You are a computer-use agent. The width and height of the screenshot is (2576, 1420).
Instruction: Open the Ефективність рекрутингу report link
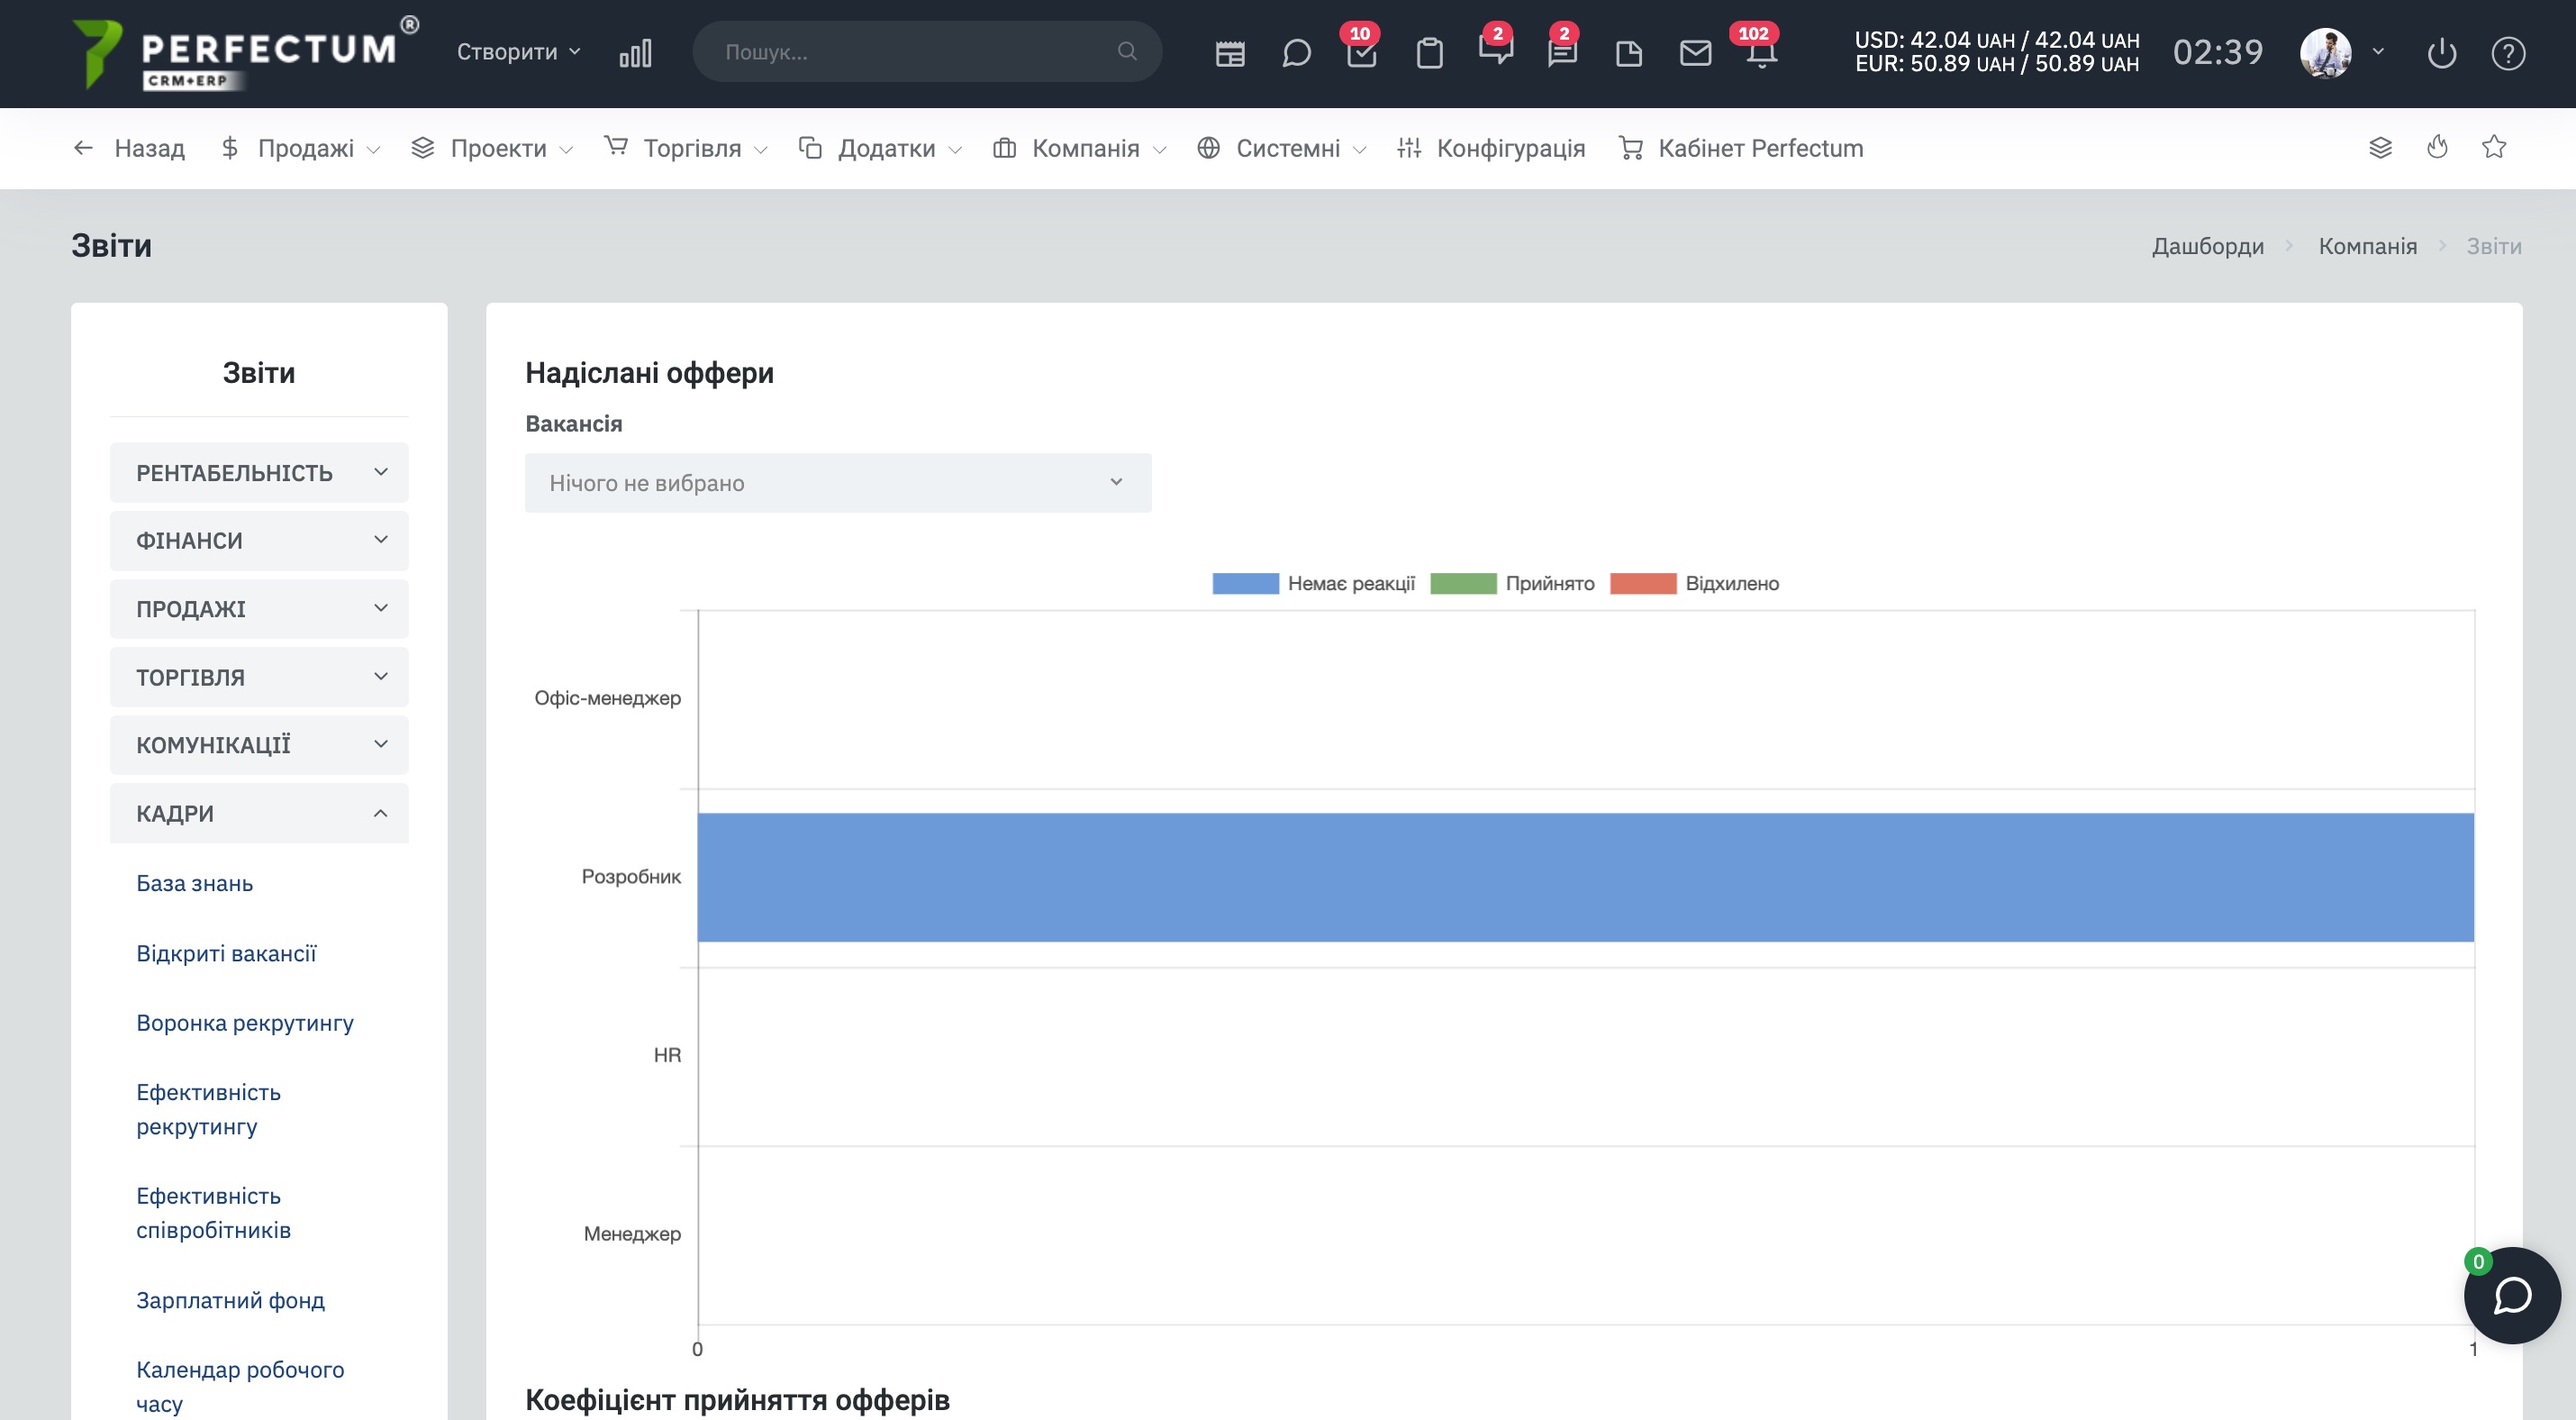point(209,1110)
